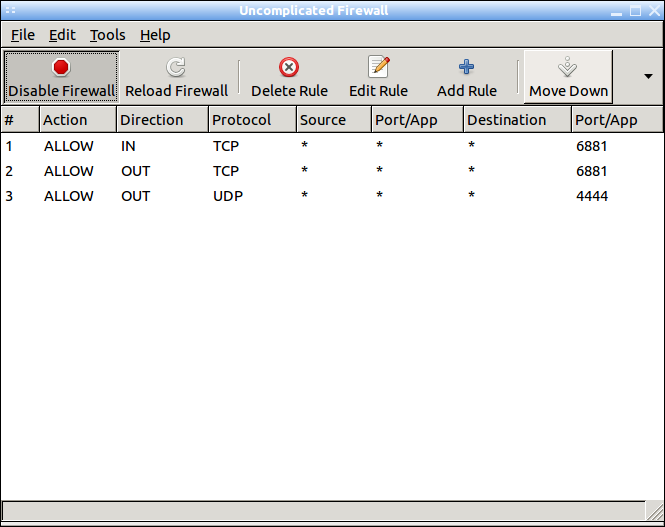This screenshot has height=527, width=665.
Task: Open Edit Rule from the toolbar
Action: tap(378, 77)
